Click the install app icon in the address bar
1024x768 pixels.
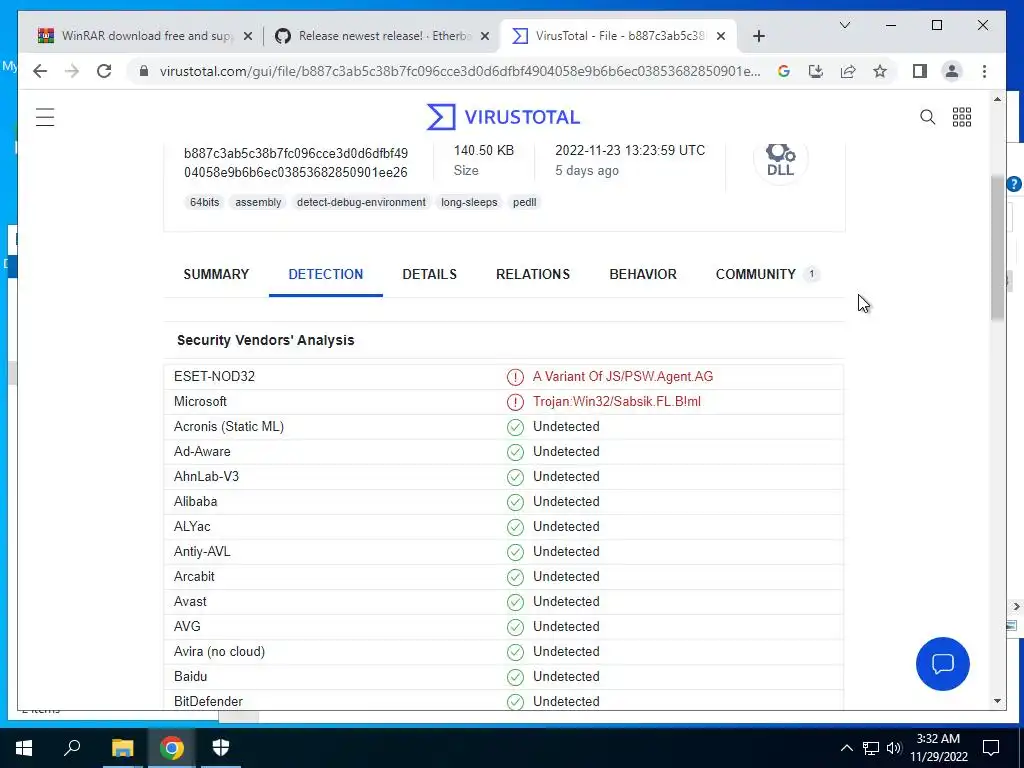point(816,71)
